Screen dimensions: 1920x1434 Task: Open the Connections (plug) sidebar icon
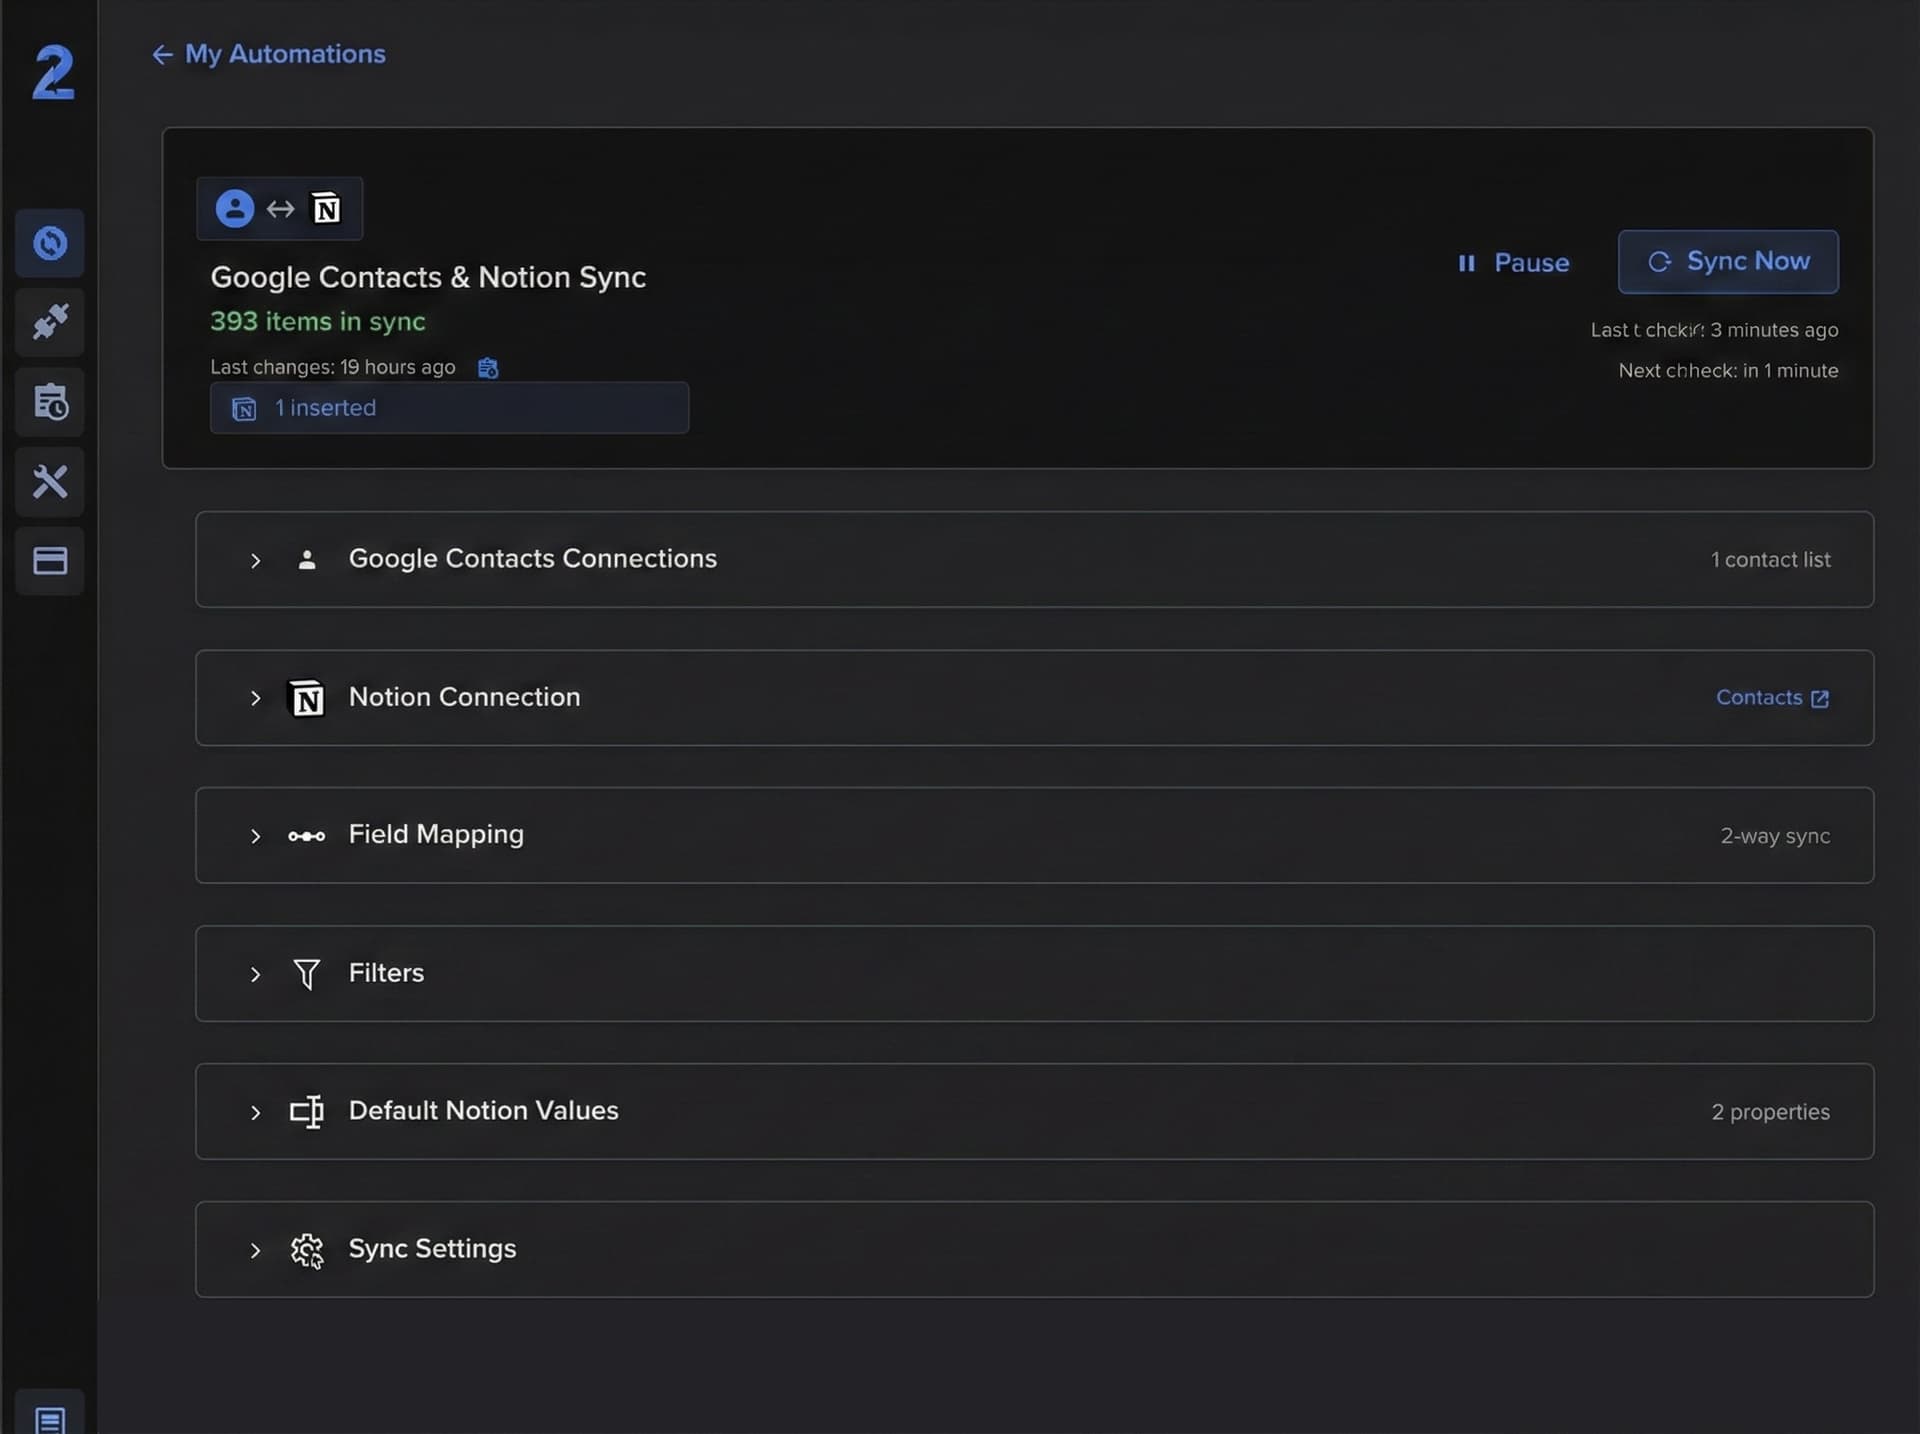[50, 322]
